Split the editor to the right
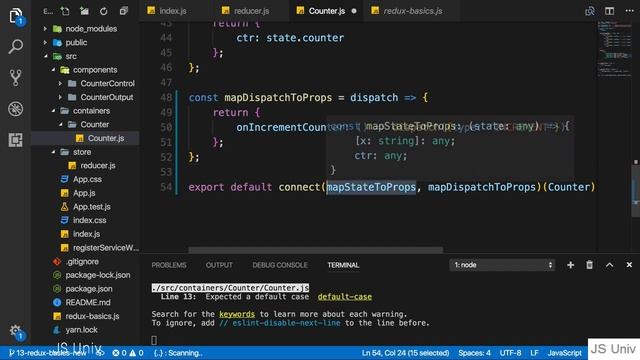Screen dimensions: 640x360 [x=609, y=11]
